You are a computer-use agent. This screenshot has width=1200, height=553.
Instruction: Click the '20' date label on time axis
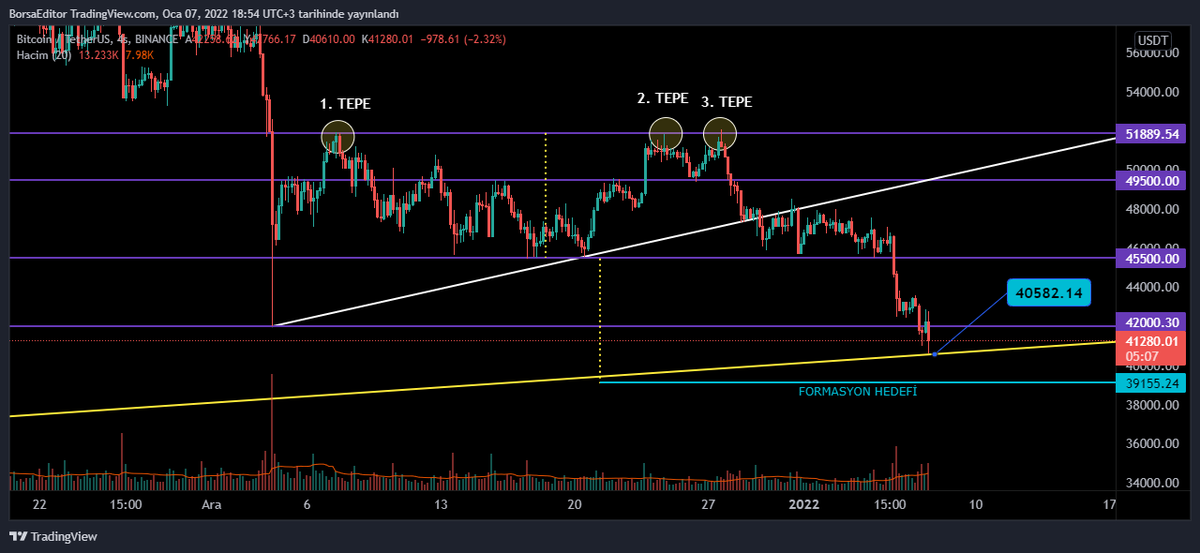[575, 504]
